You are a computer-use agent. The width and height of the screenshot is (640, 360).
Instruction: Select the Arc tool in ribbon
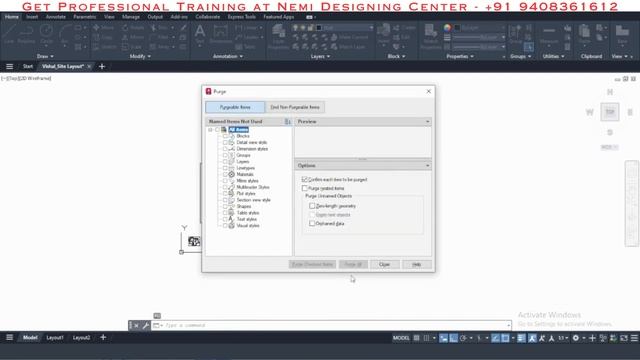pyautogui.click(x=64, y=33)
